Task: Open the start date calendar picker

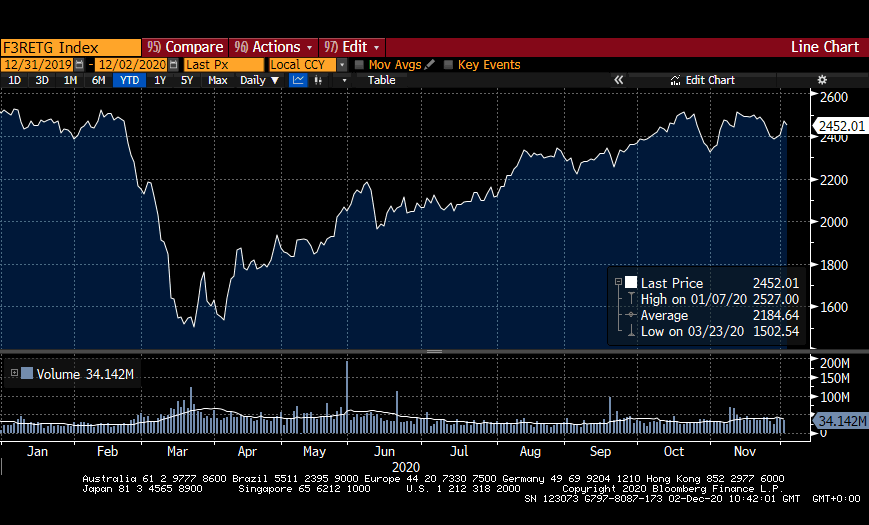Action: 79,65
